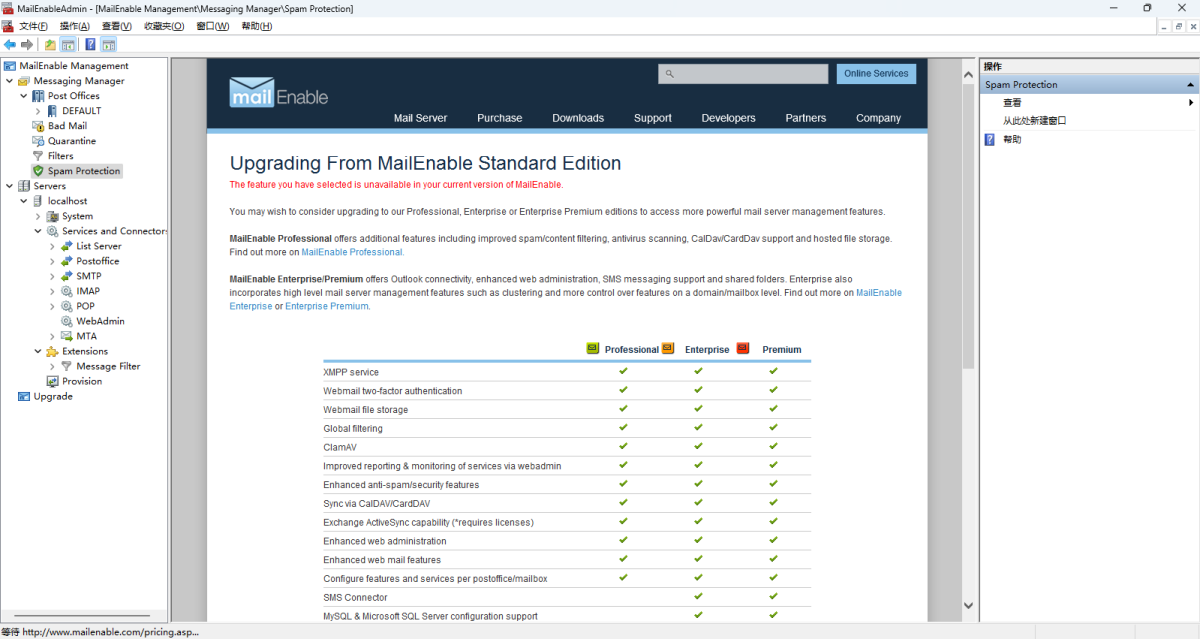The width and height of the screenshot is (1200, 639).
Task: Click the Up one level folder icon
Action: (50, 45)
